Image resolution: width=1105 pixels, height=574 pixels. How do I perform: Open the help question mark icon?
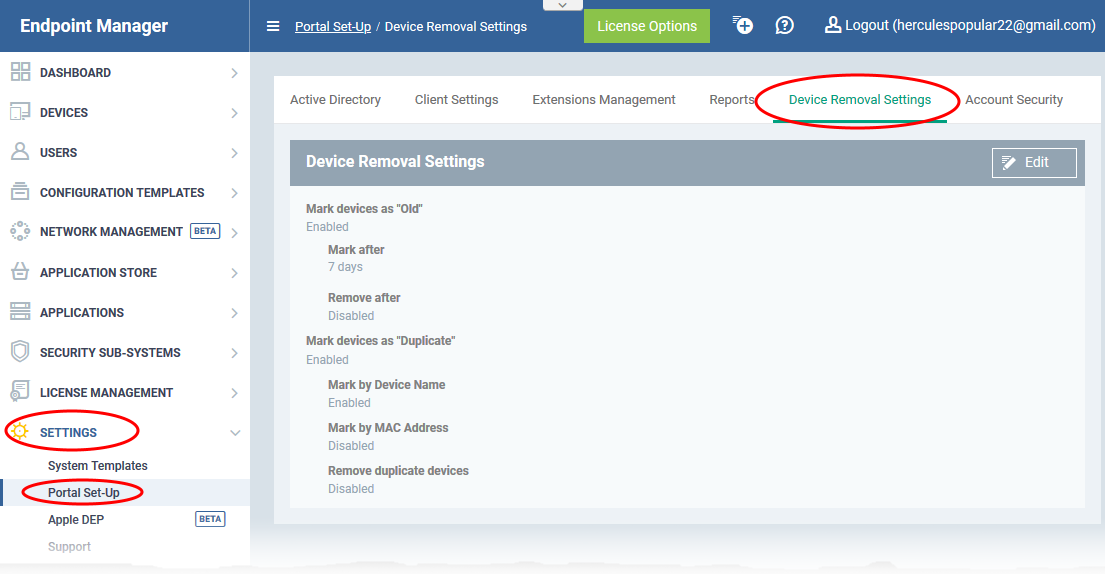point(784,25)
